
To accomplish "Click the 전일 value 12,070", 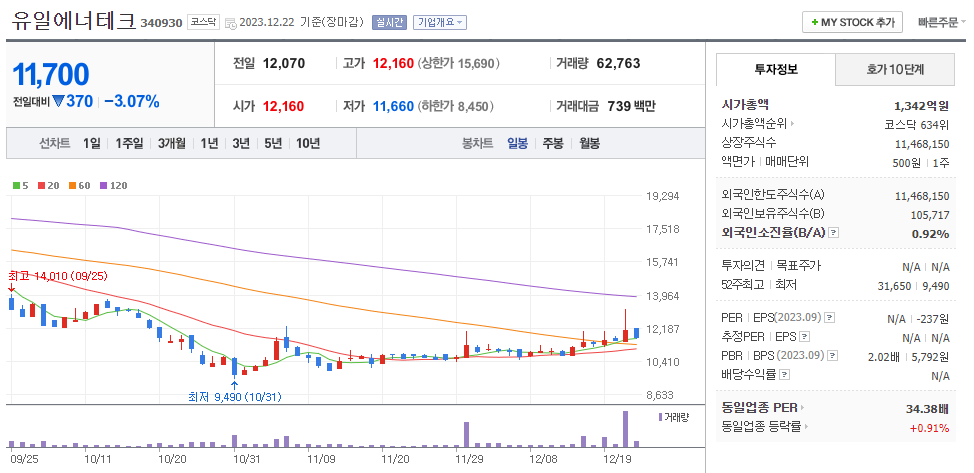I will click(x=284, y=63).
